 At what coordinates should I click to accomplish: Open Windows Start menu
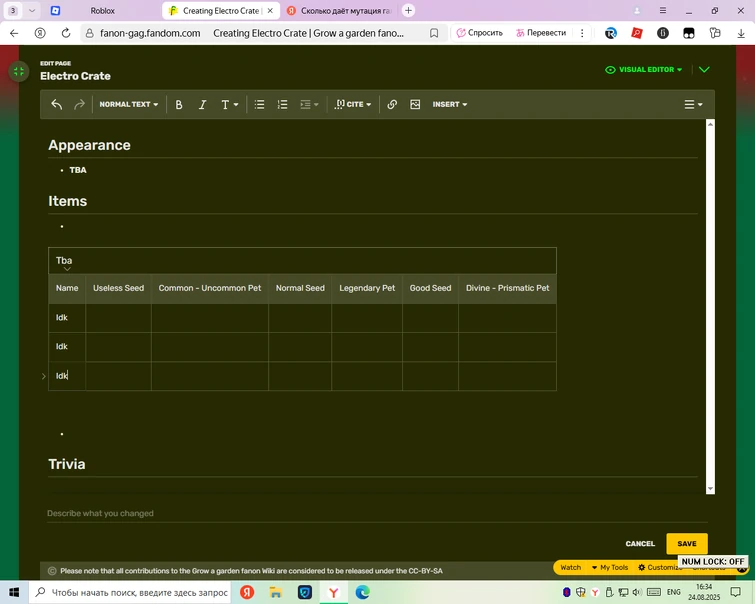(14, 592)
